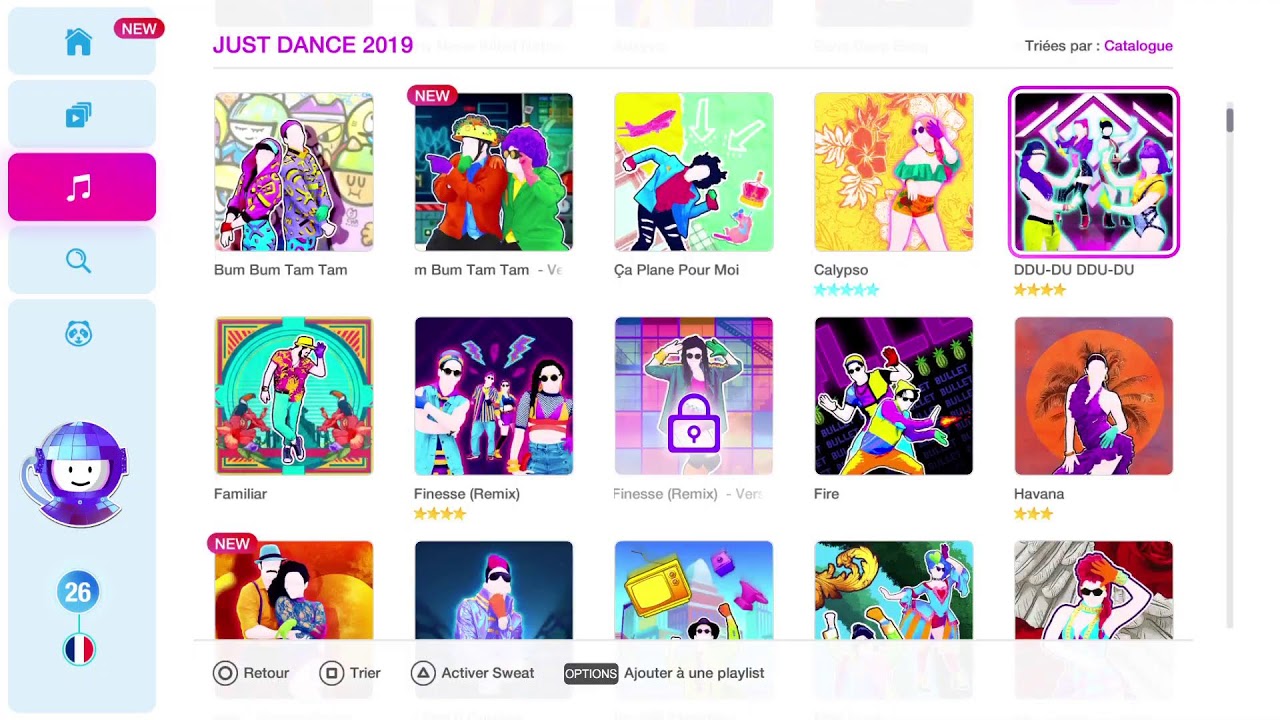Image resolution: width=1280 pixels, height=720 pixels.
Task: Click Activer Sweat label
Action: pos(488,673)
